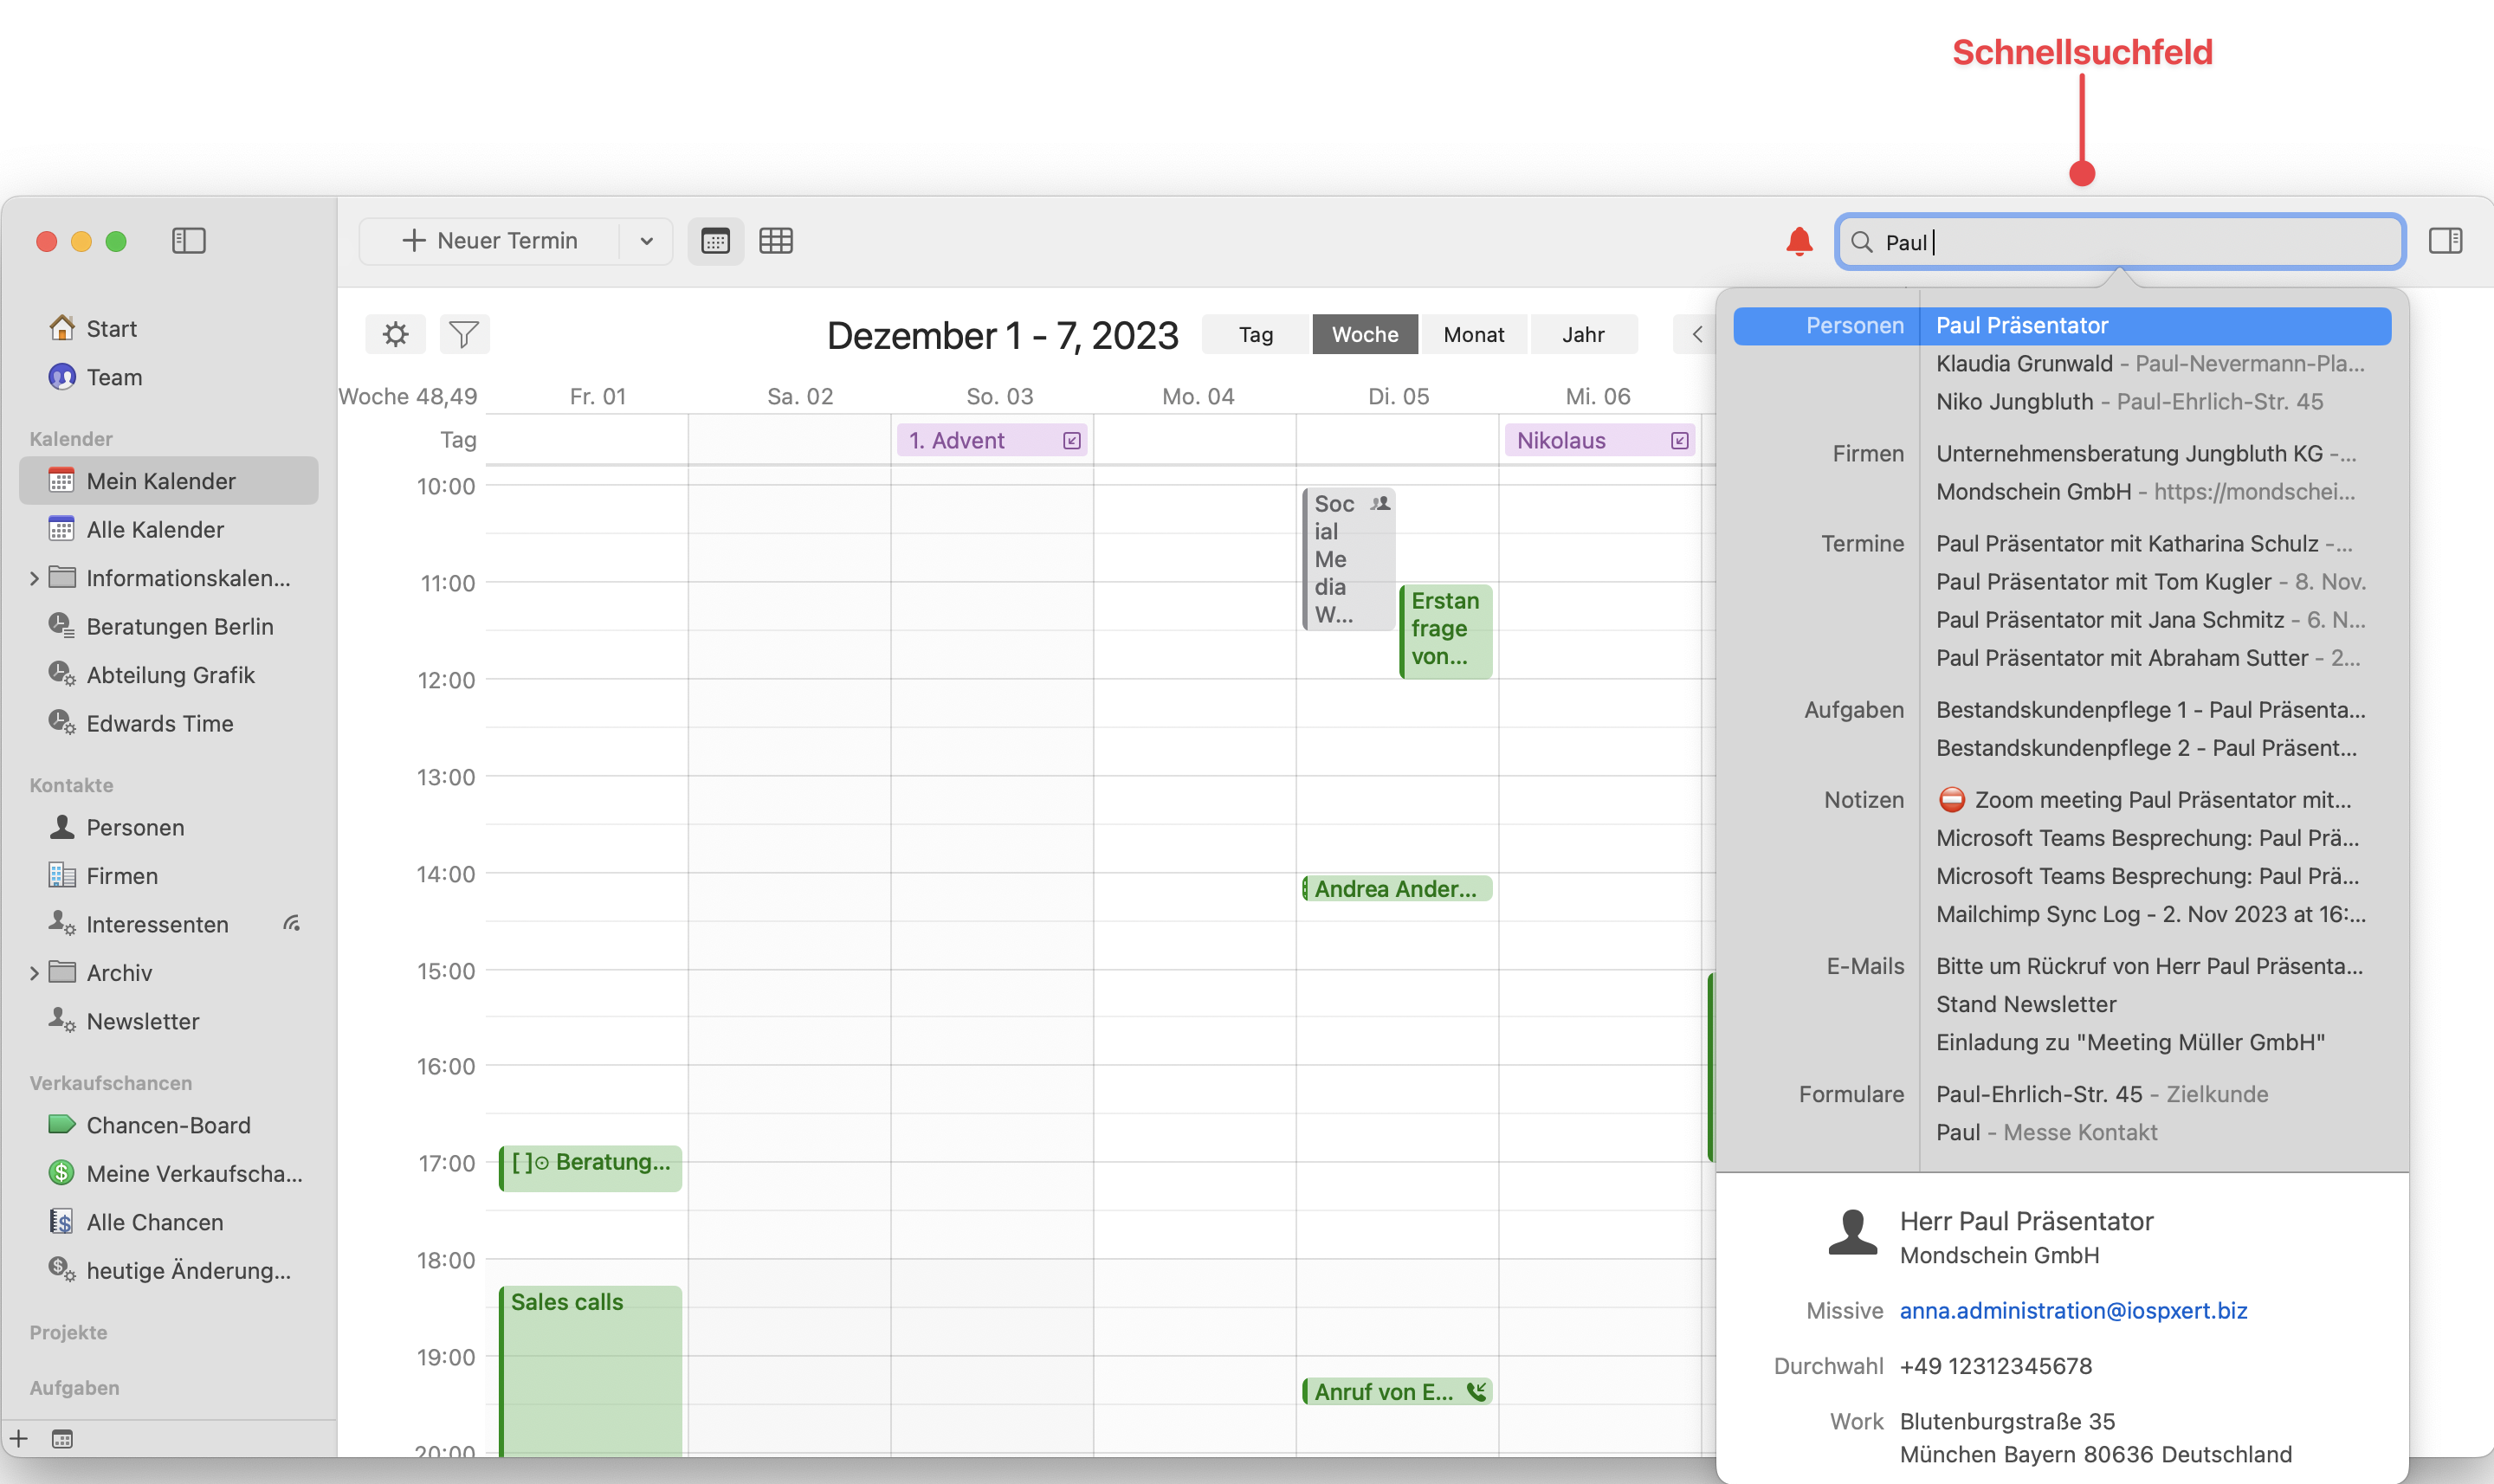
Task: Toggle the left sidebar visibility
Action: coord(188,241)
